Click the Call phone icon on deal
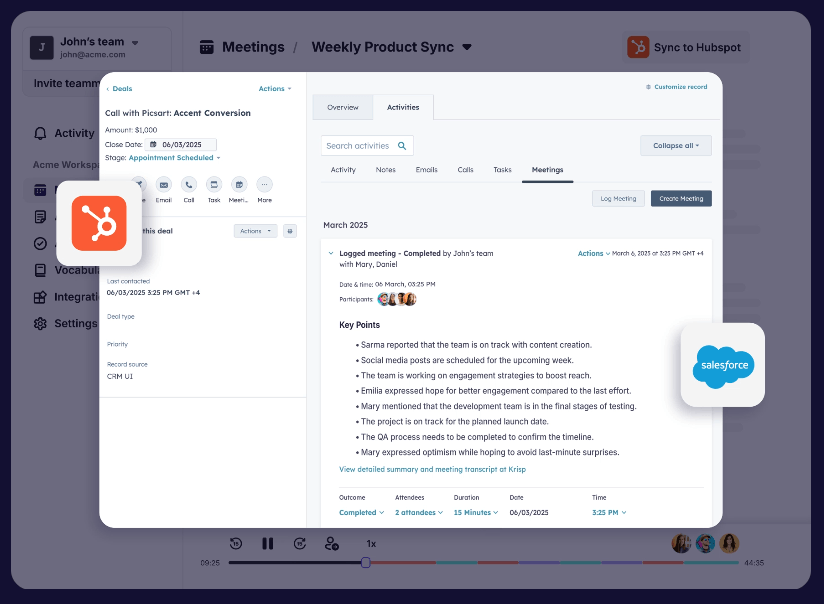 [189, 185]
